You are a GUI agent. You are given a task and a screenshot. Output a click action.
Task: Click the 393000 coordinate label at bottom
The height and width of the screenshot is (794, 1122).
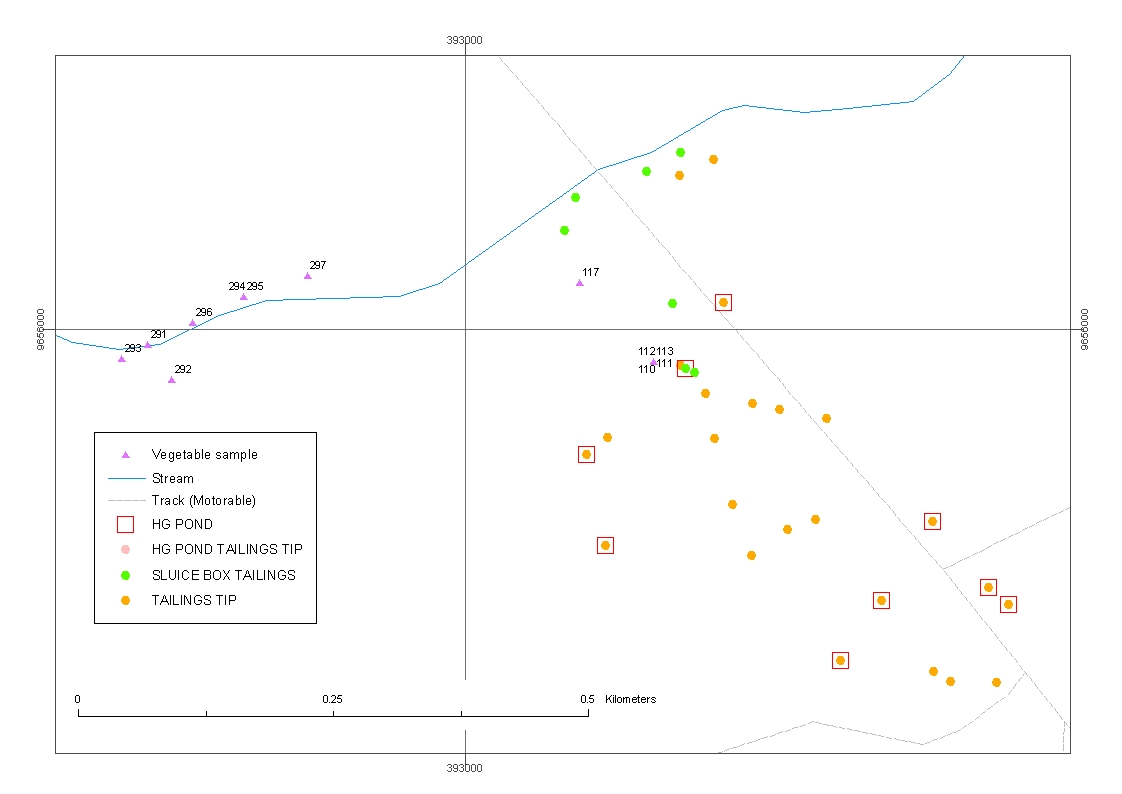coord(465,768)
